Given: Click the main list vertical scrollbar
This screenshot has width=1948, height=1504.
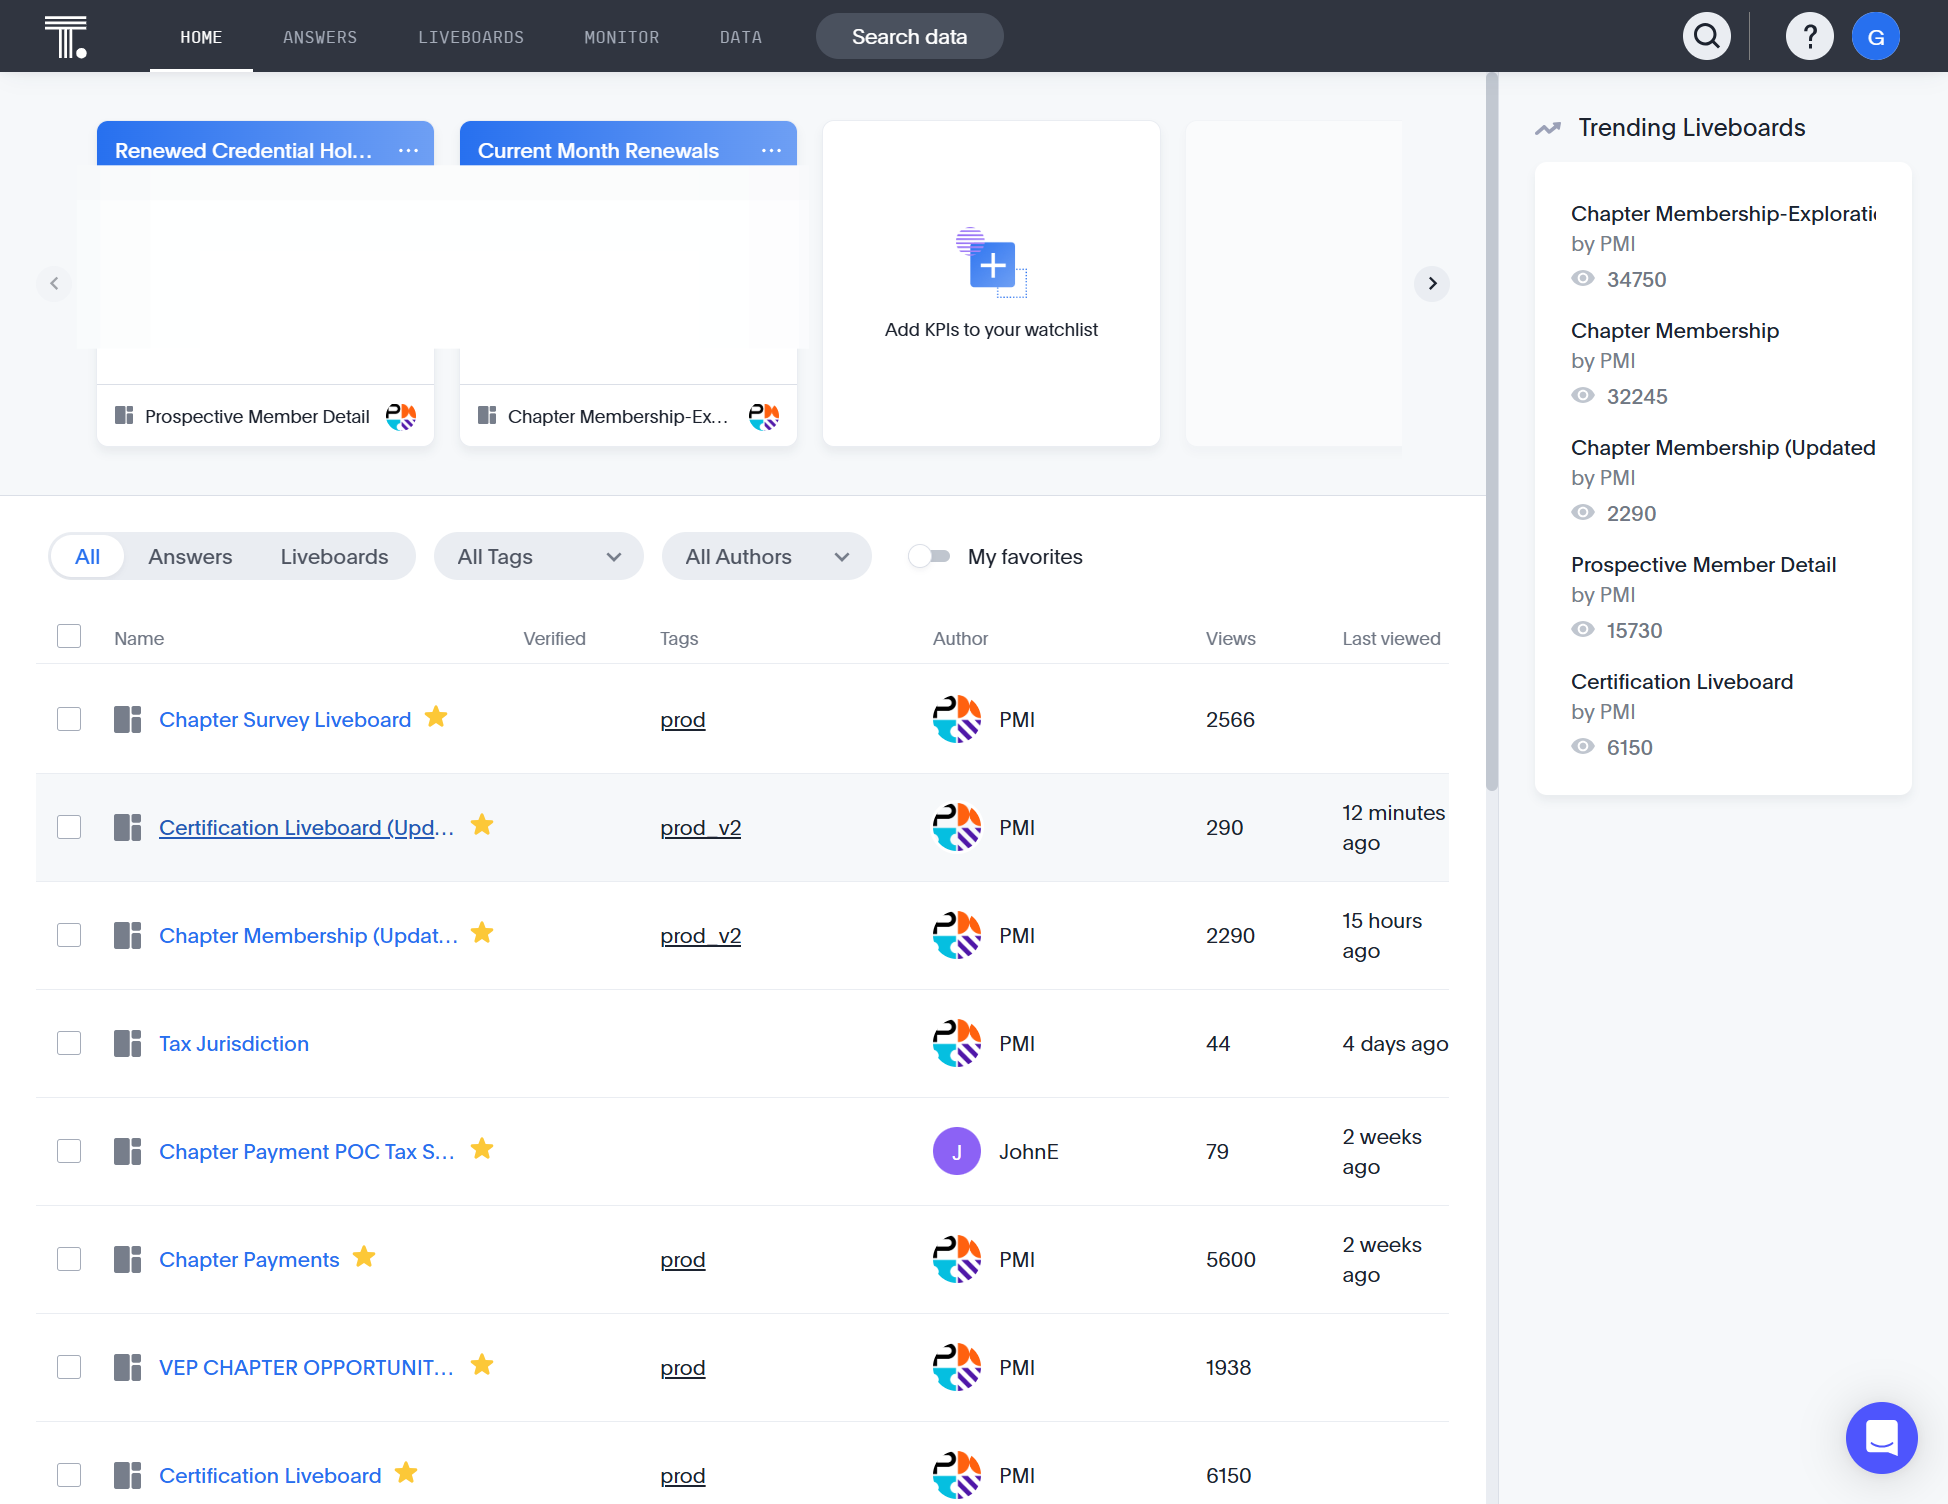Looking at the screenshot, I should [1492, 432].
